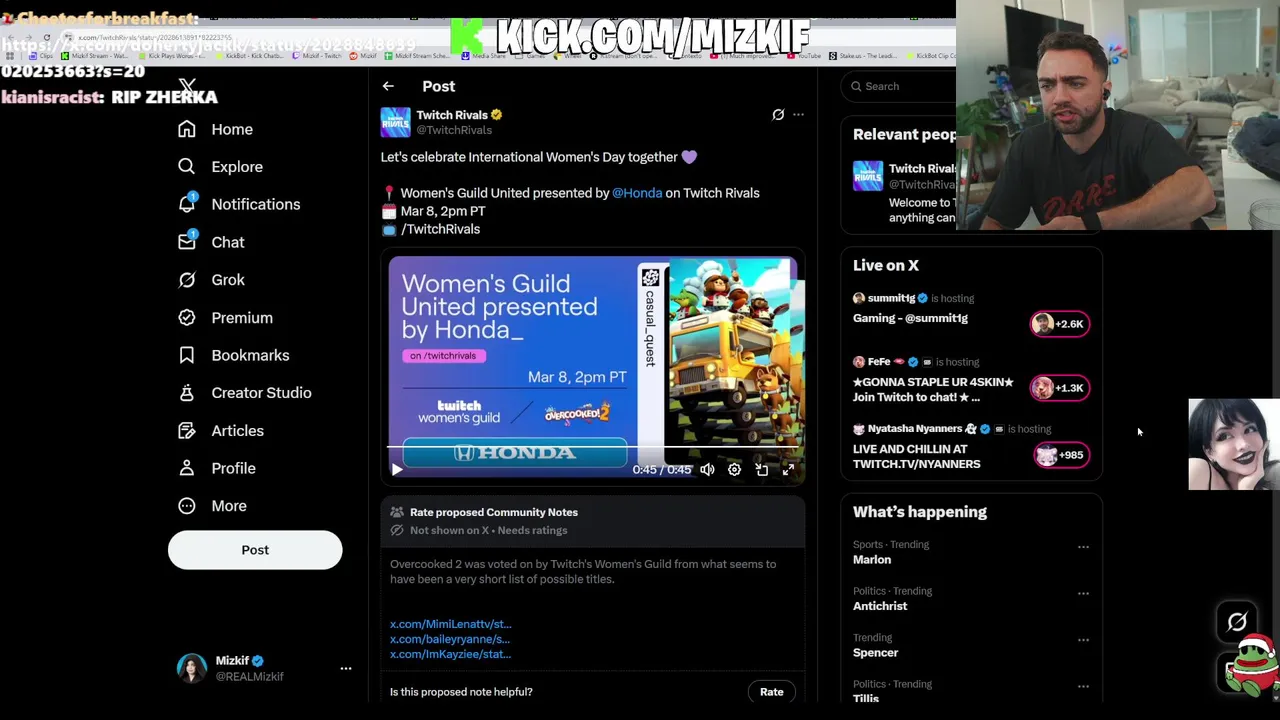
Task: Click the X logo in sidebar
Action: coord(187,87)
